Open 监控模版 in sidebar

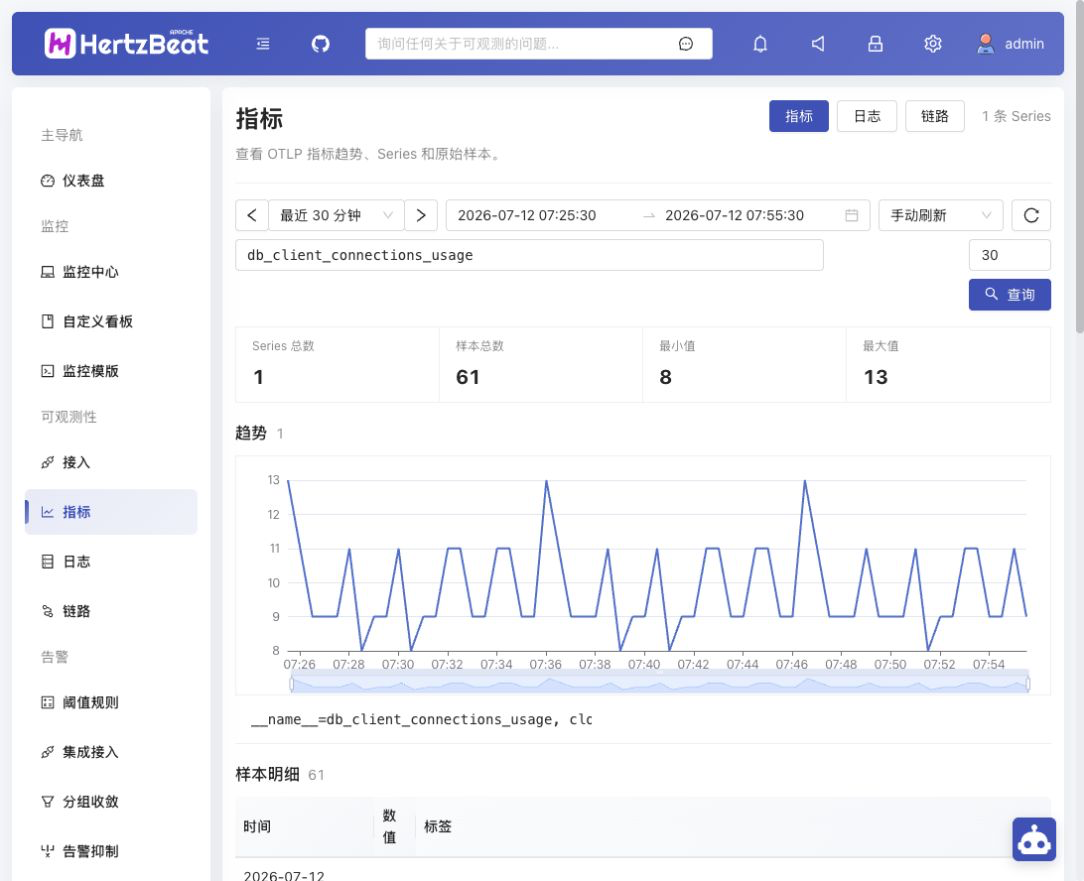pyautogui.click(x=111, y=371)
